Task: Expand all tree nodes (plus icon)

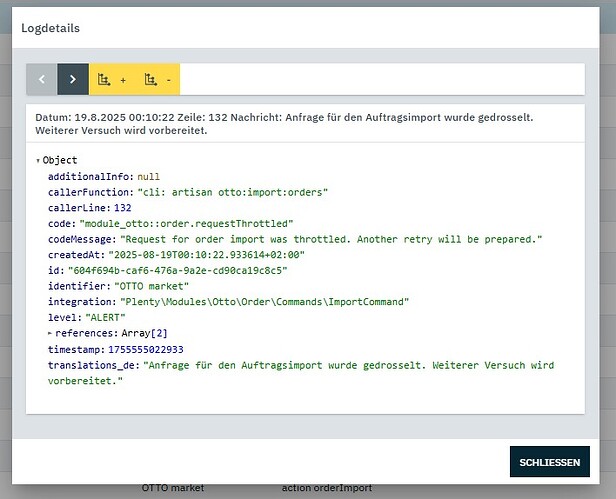Action: [x=112, y=79]
